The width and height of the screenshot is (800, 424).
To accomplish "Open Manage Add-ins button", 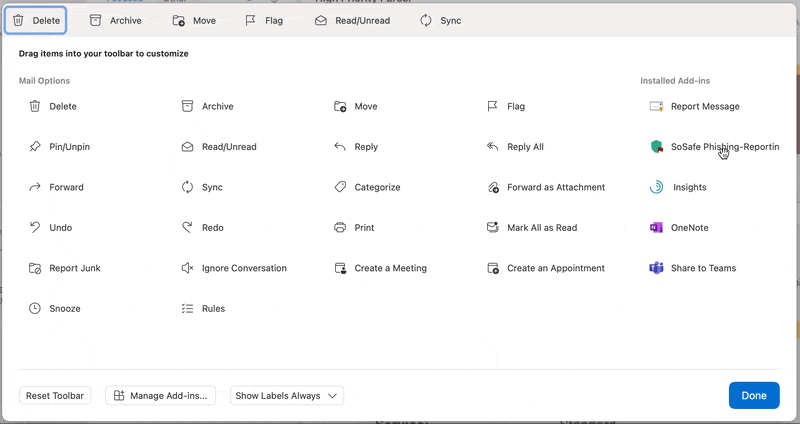I will [x=160, y=396].
